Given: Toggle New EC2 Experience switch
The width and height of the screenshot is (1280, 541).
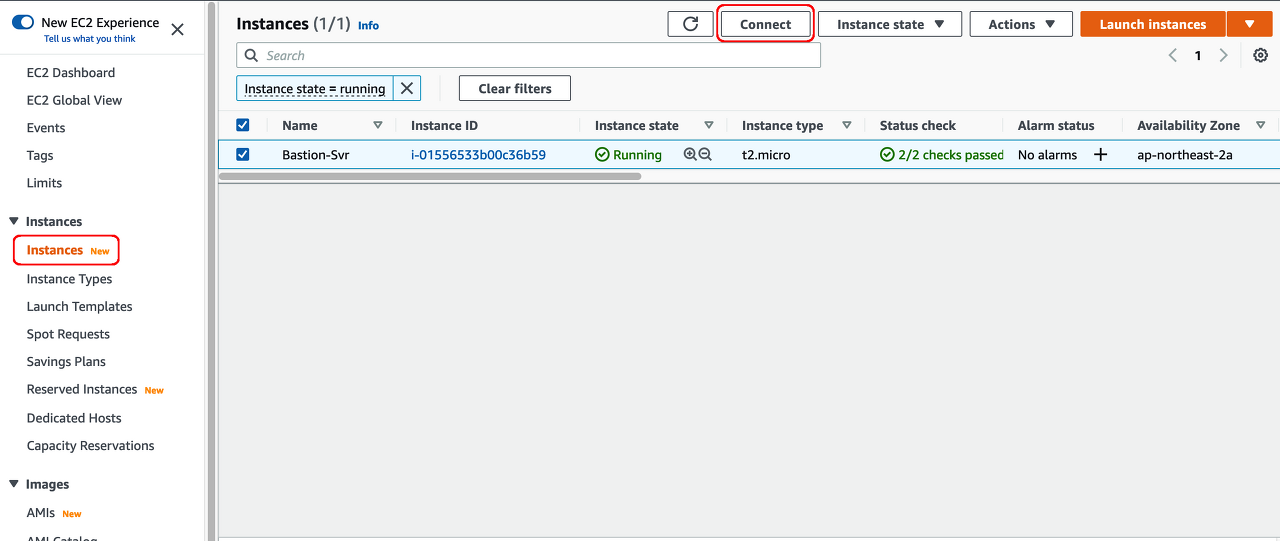Looking at the screenshot, I should 23,22.
